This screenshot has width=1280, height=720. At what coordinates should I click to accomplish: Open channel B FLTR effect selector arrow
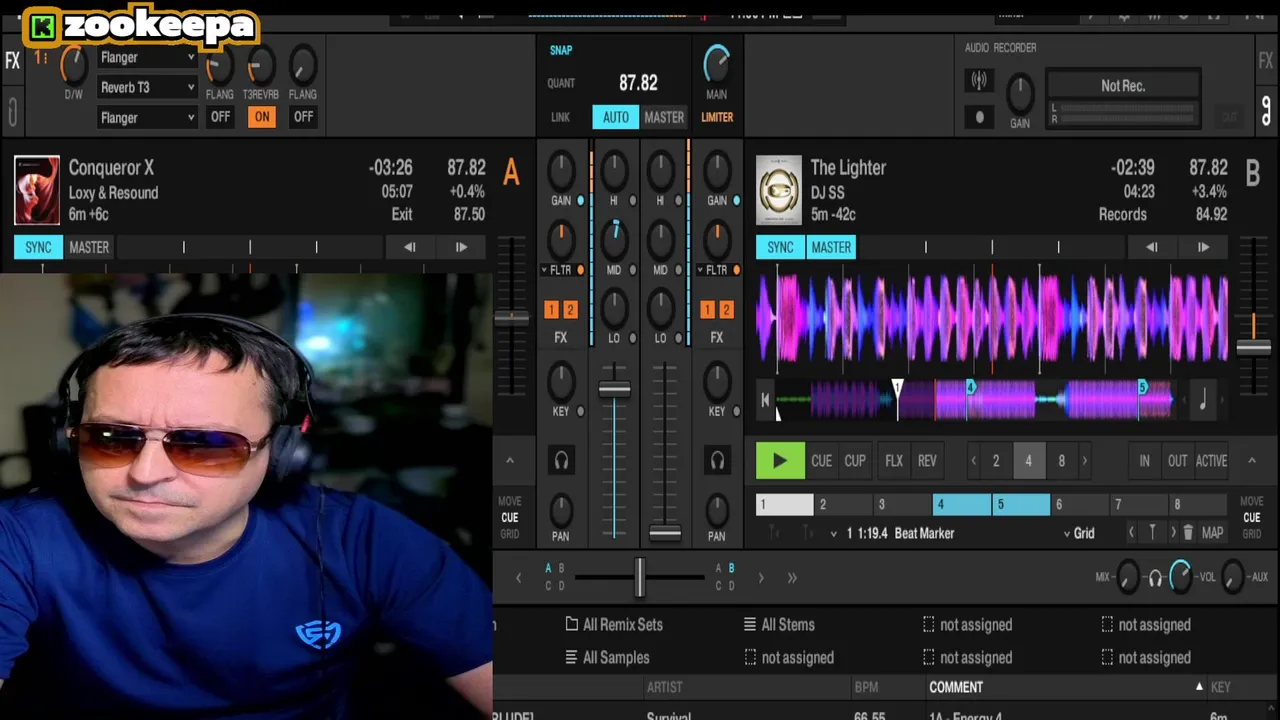click(x=699, y=270)
